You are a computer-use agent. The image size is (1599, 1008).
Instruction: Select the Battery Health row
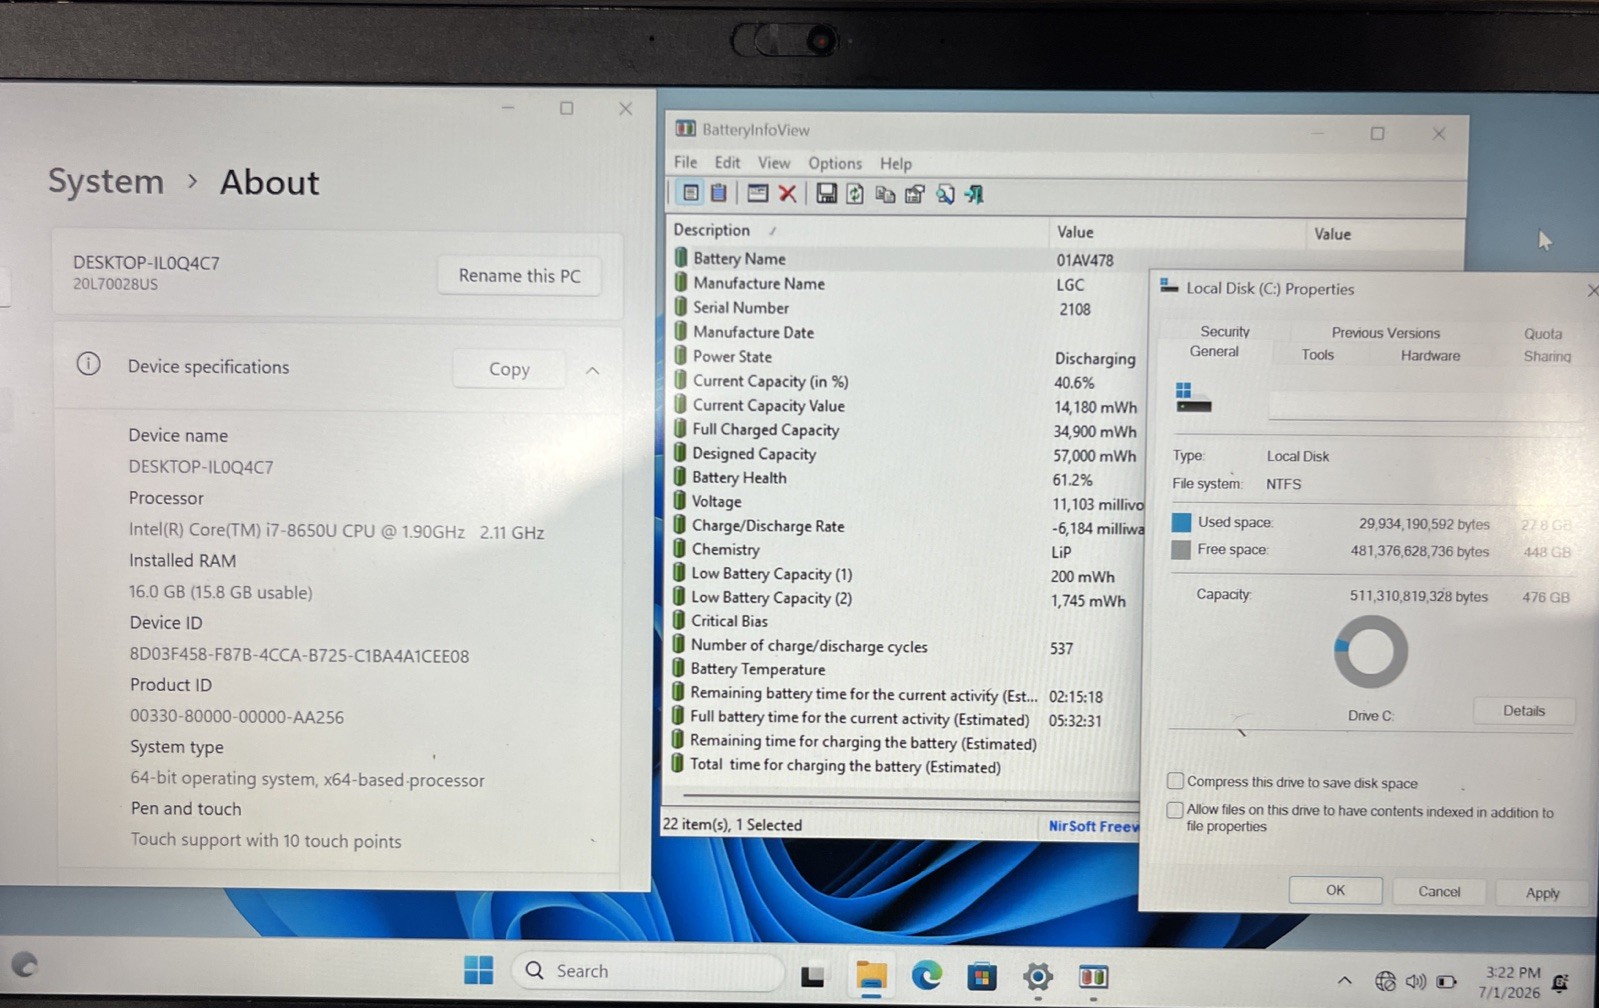tap(905, 478)
